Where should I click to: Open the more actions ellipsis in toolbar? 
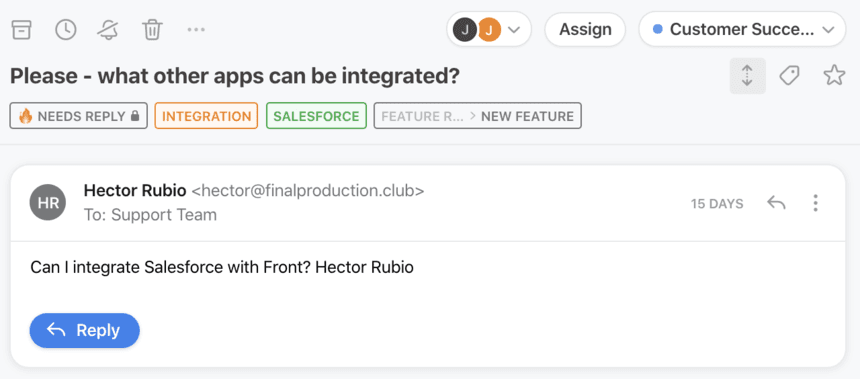point(196,30)
